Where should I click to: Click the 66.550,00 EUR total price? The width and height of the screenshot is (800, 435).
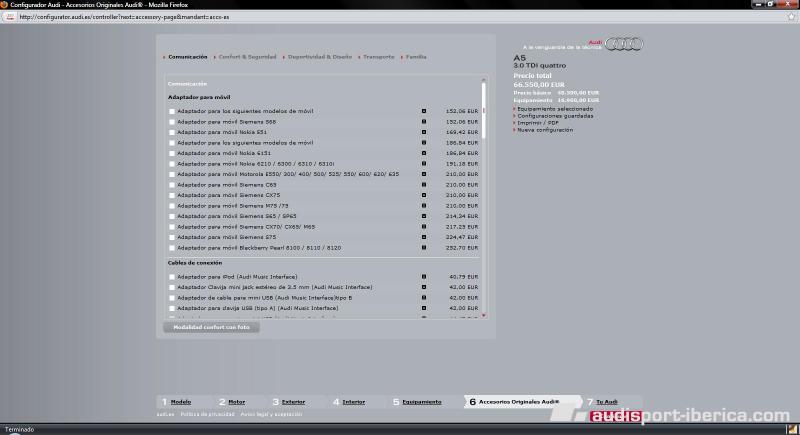point(539,85)
